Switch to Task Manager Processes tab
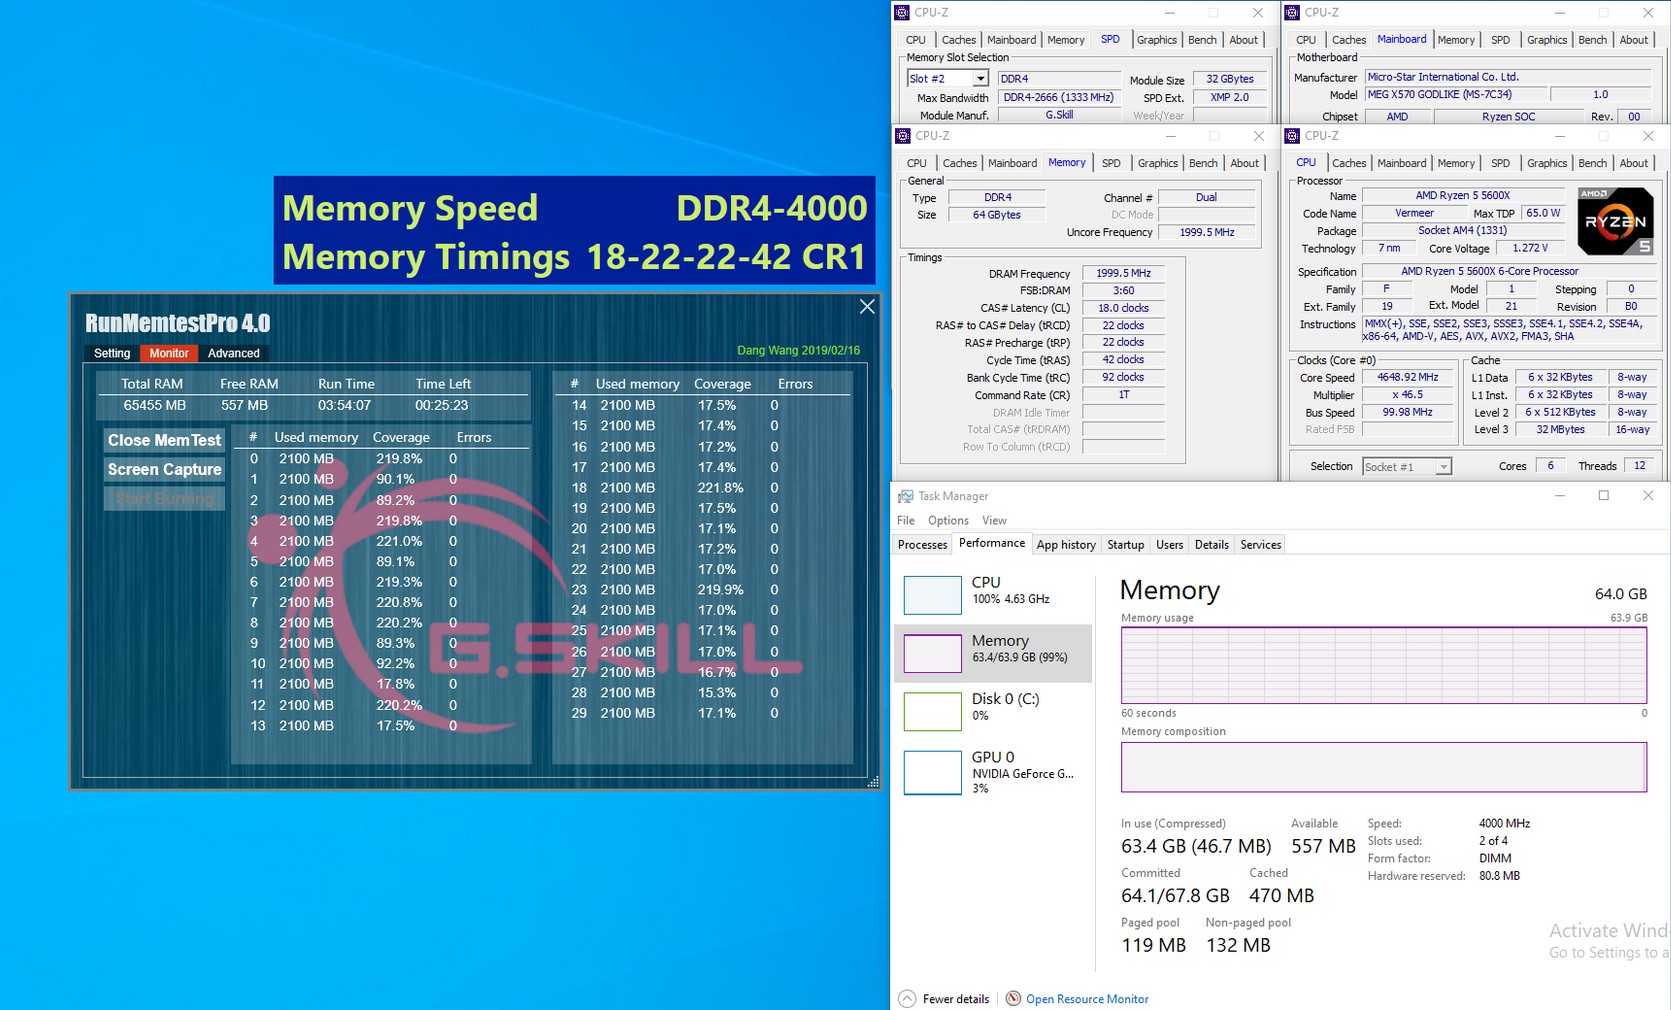The width and height of the screenshot is (1671, 1010). 922,545
